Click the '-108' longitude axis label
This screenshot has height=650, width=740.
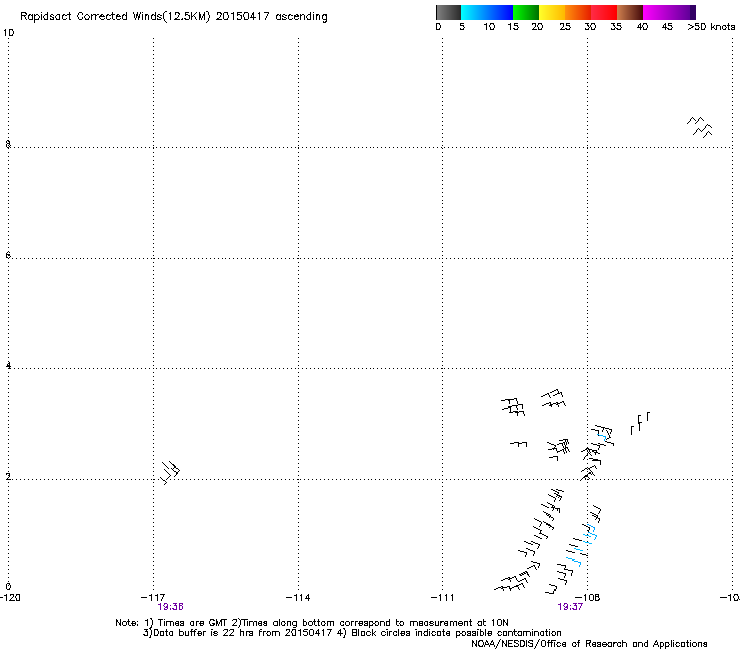[588, 598]
